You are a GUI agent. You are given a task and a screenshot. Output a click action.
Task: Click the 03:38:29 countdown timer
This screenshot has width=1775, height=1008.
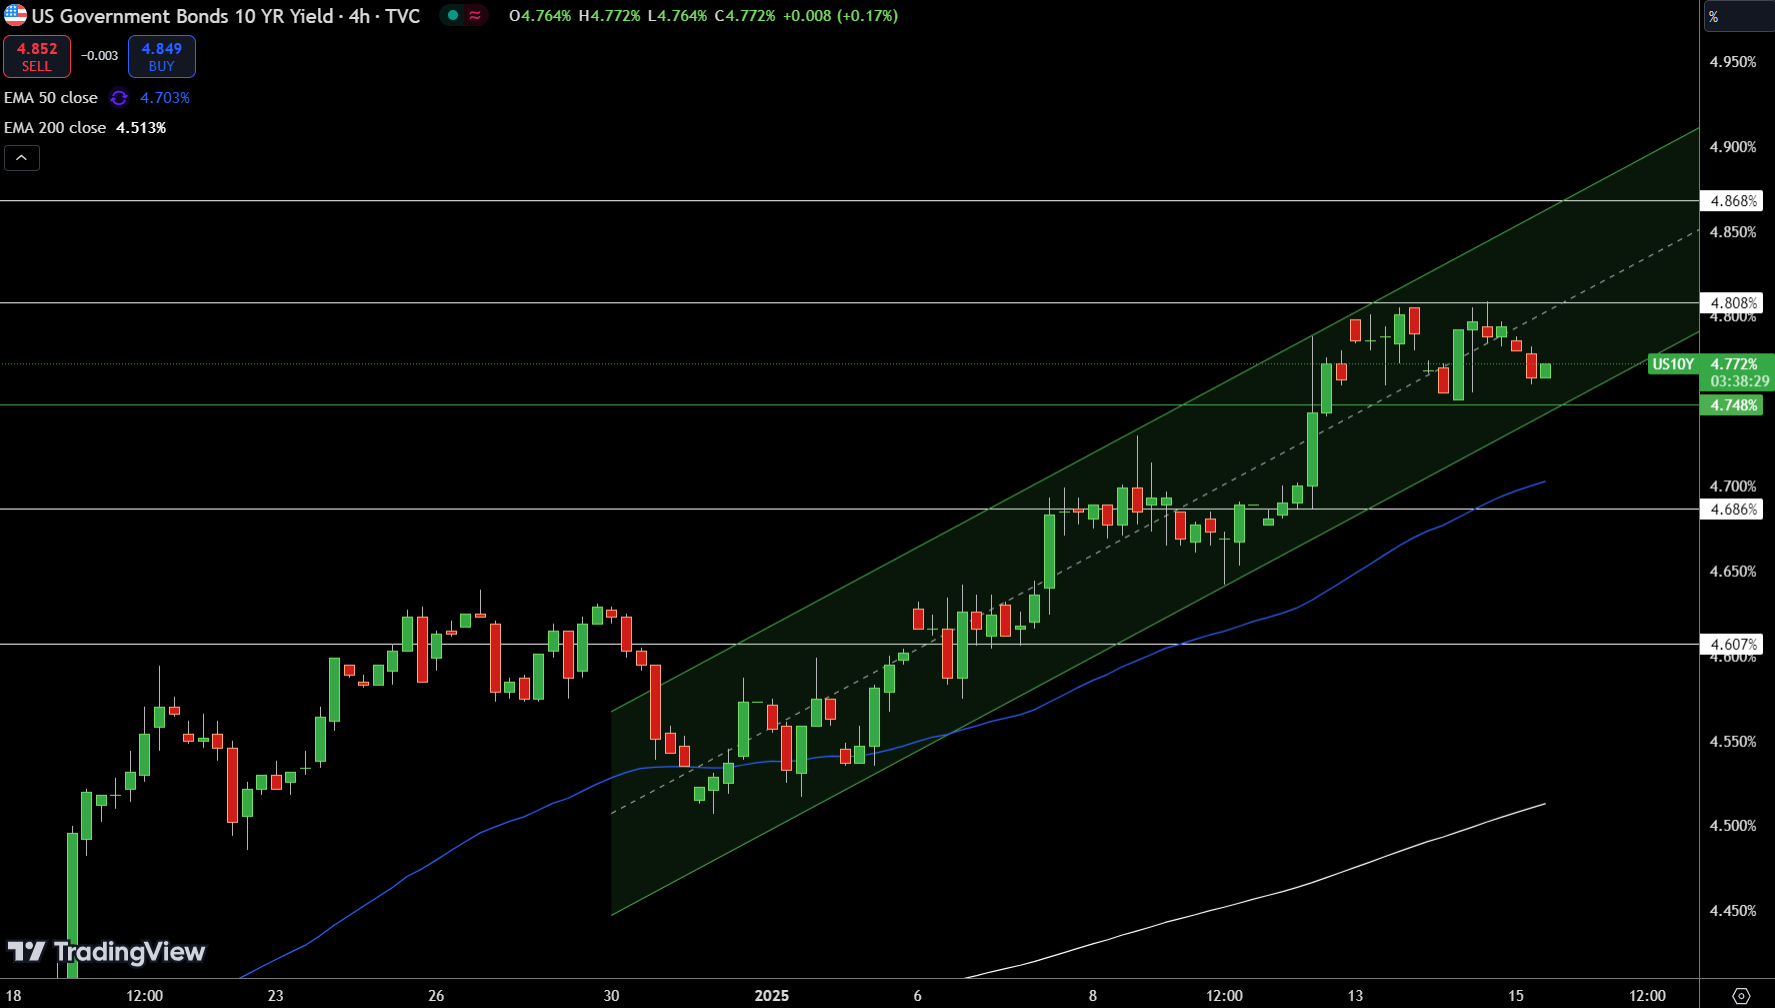1739,381
